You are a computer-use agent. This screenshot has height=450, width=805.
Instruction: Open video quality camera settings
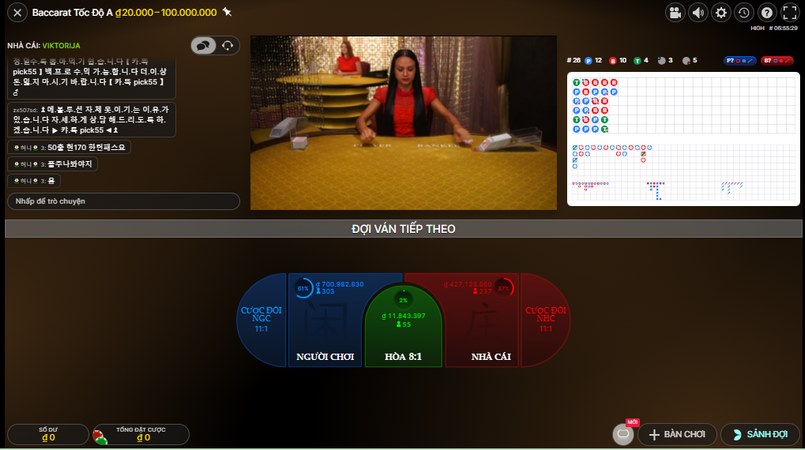coord(674,13)
